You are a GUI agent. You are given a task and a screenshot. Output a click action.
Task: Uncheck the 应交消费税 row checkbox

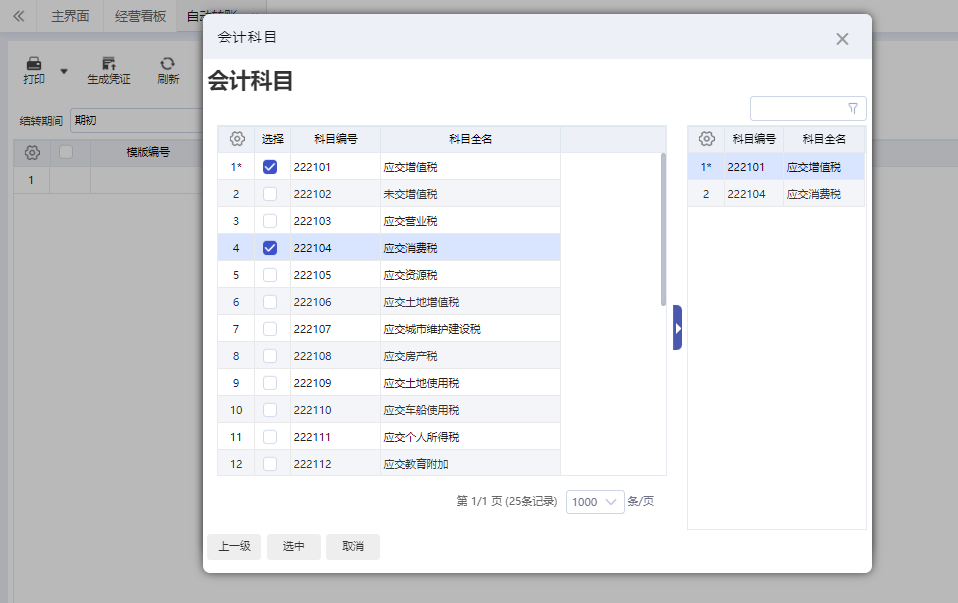pos(269,247)
